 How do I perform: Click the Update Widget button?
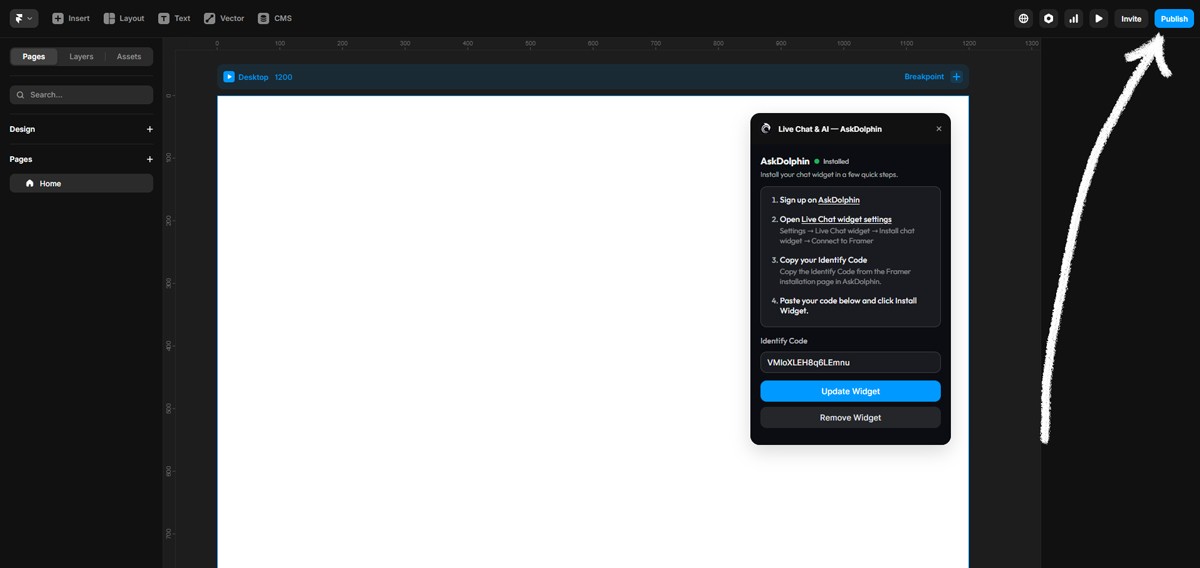(850, 391)
